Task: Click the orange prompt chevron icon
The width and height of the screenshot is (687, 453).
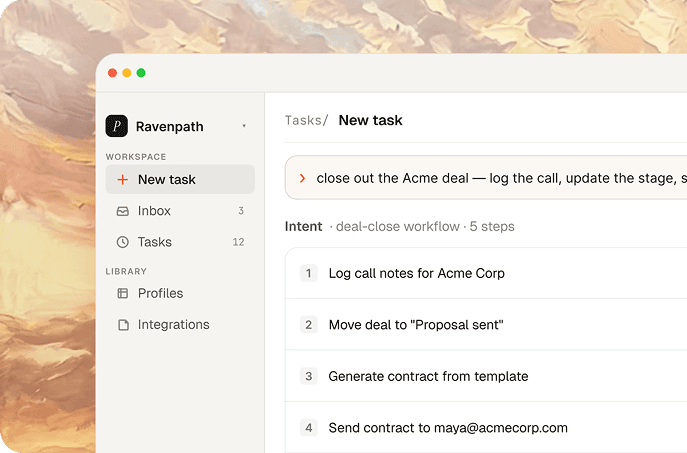Action: point(302,178)
